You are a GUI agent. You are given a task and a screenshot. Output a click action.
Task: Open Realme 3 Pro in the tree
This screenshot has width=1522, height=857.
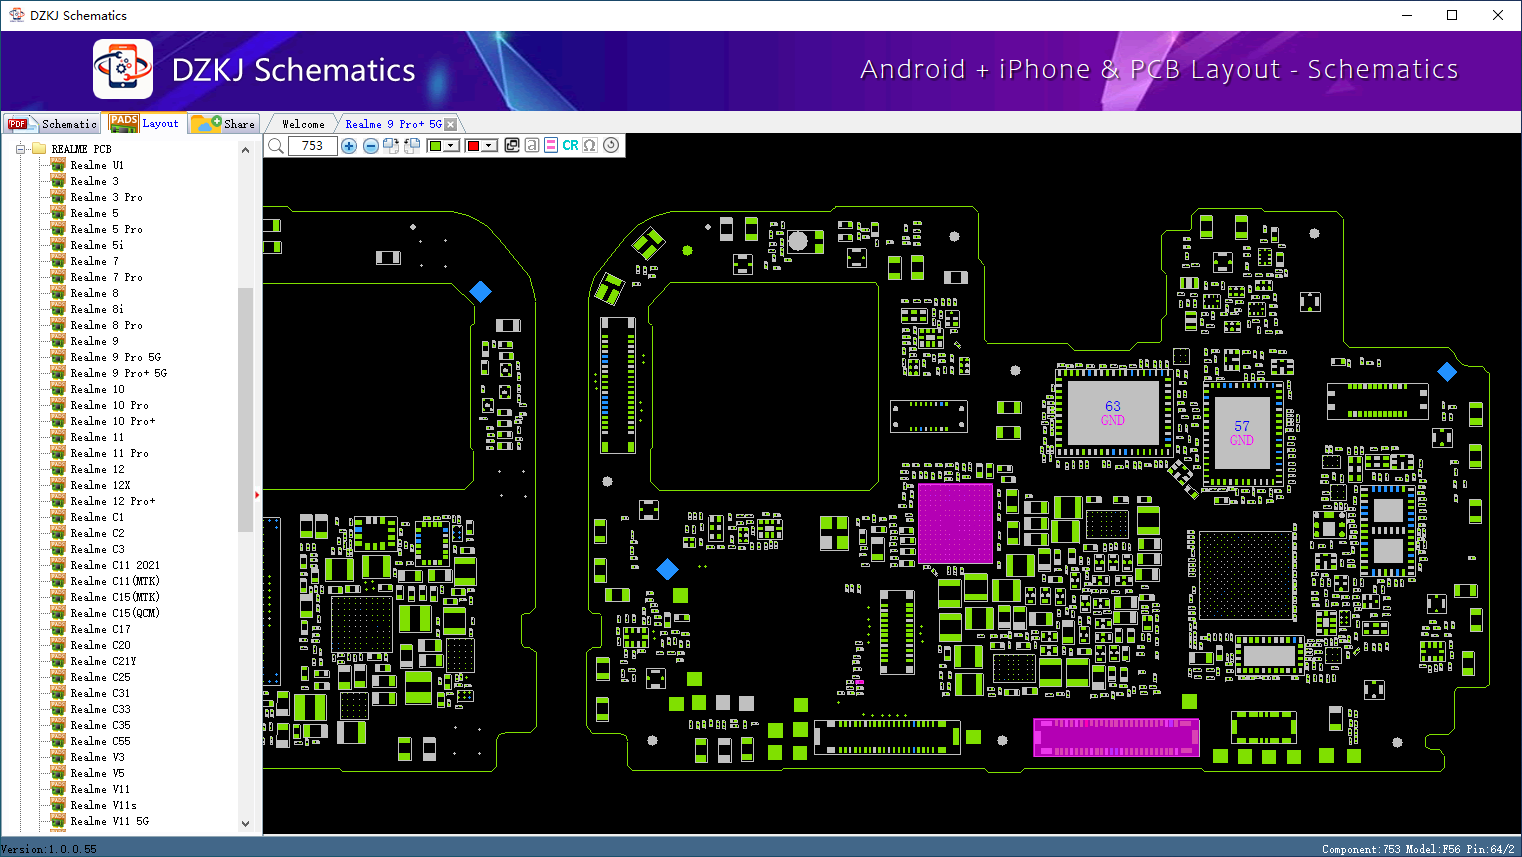click(x=106, y=197)
